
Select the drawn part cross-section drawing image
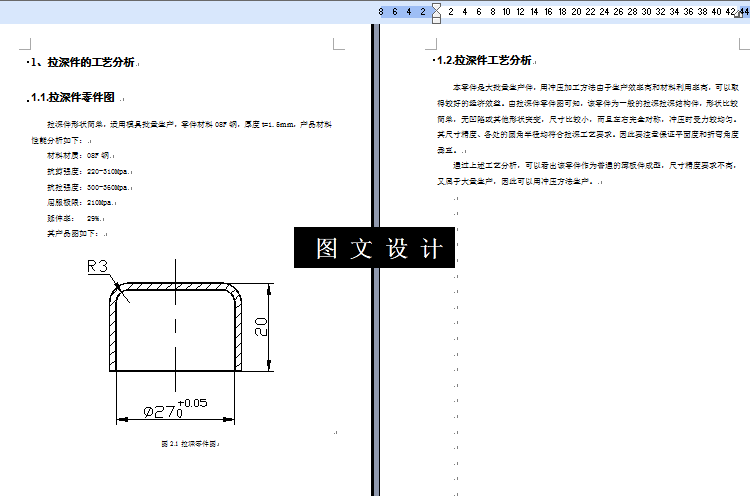point(180,342)
